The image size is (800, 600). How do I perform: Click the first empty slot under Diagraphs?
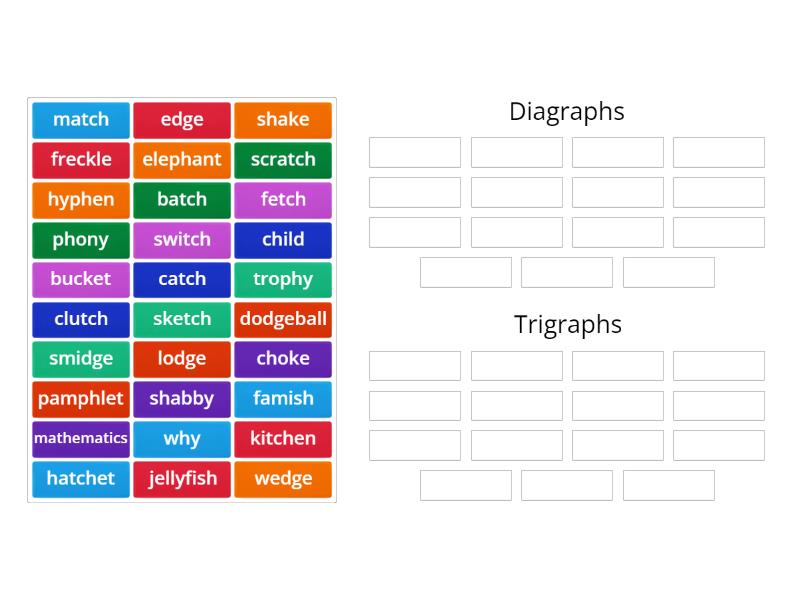414,152
